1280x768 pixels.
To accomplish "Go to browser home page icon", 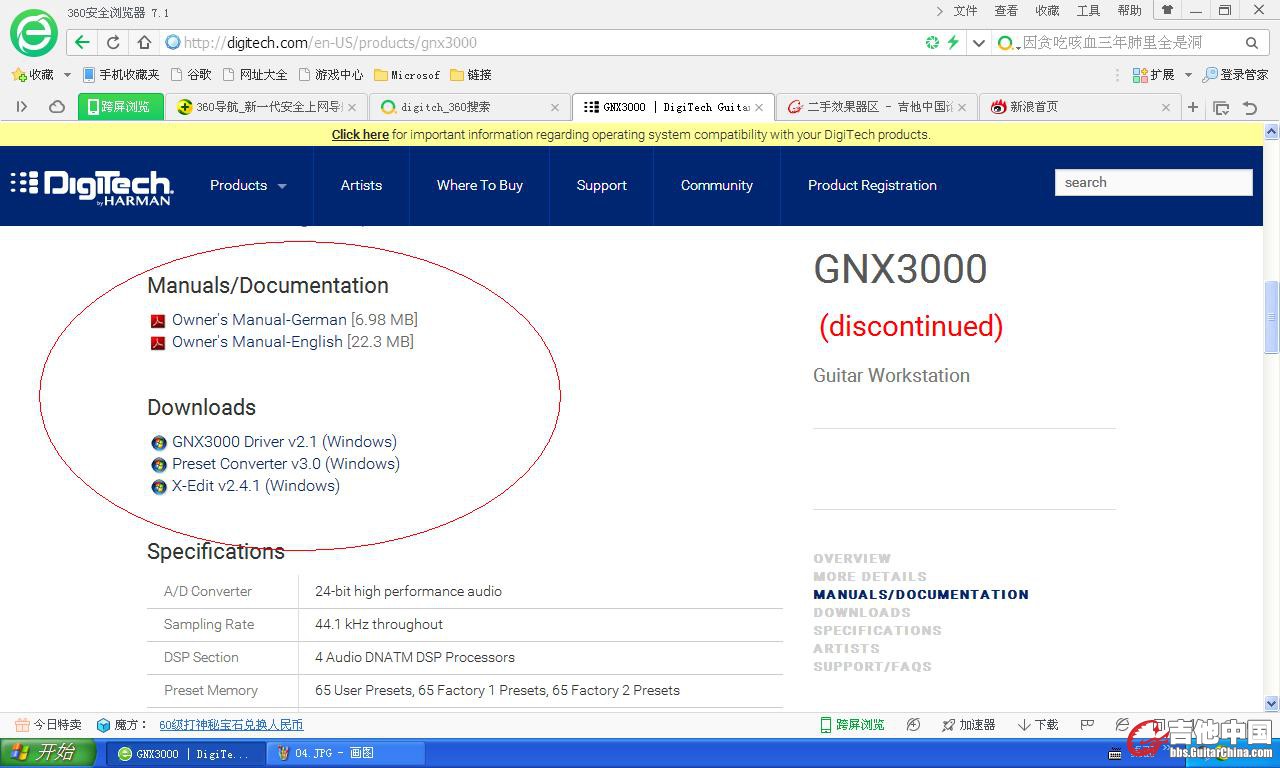I will pos(144,42).
